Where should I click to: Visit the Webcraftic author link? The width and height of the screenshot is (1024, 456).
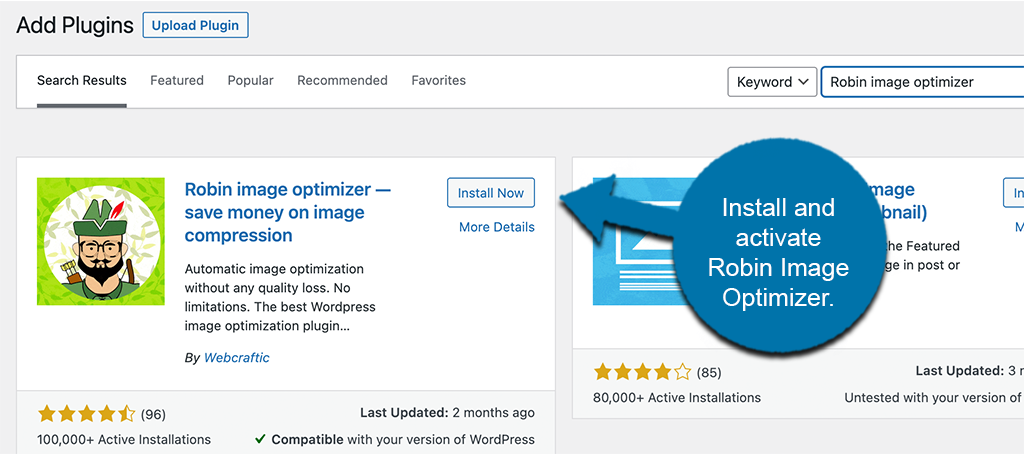click(236, 357)
